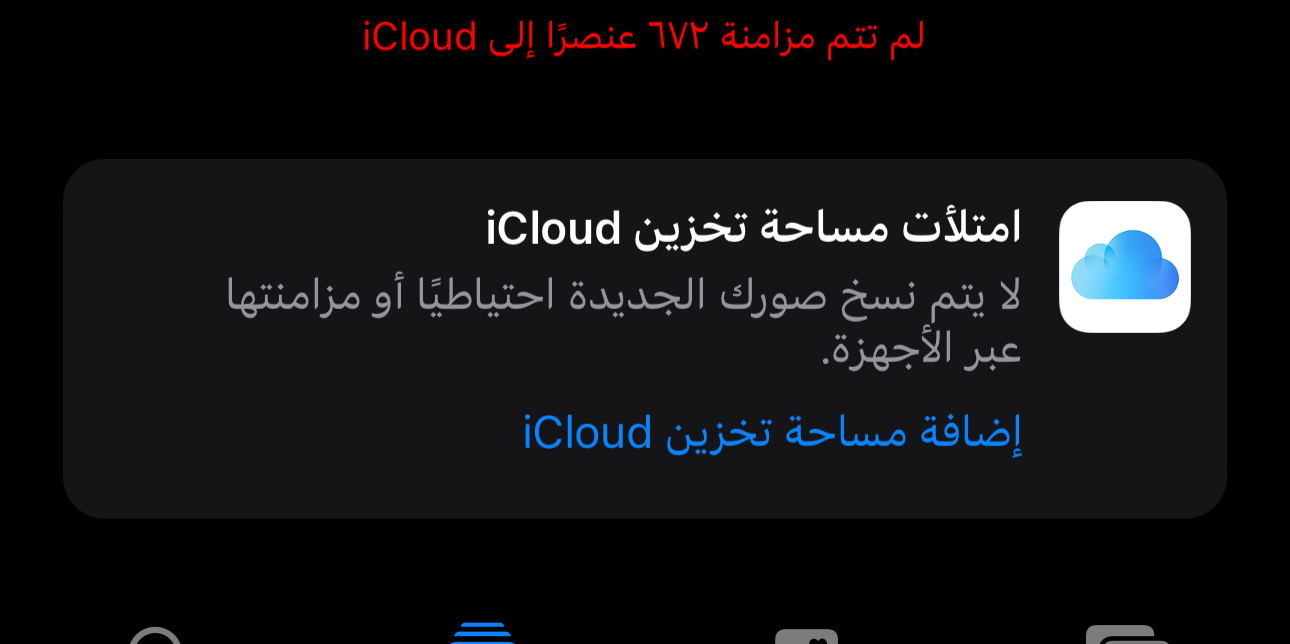Open the Search tab magnifier icon
The height and width of the screenshot is (644, 1290).
(156, 635)
